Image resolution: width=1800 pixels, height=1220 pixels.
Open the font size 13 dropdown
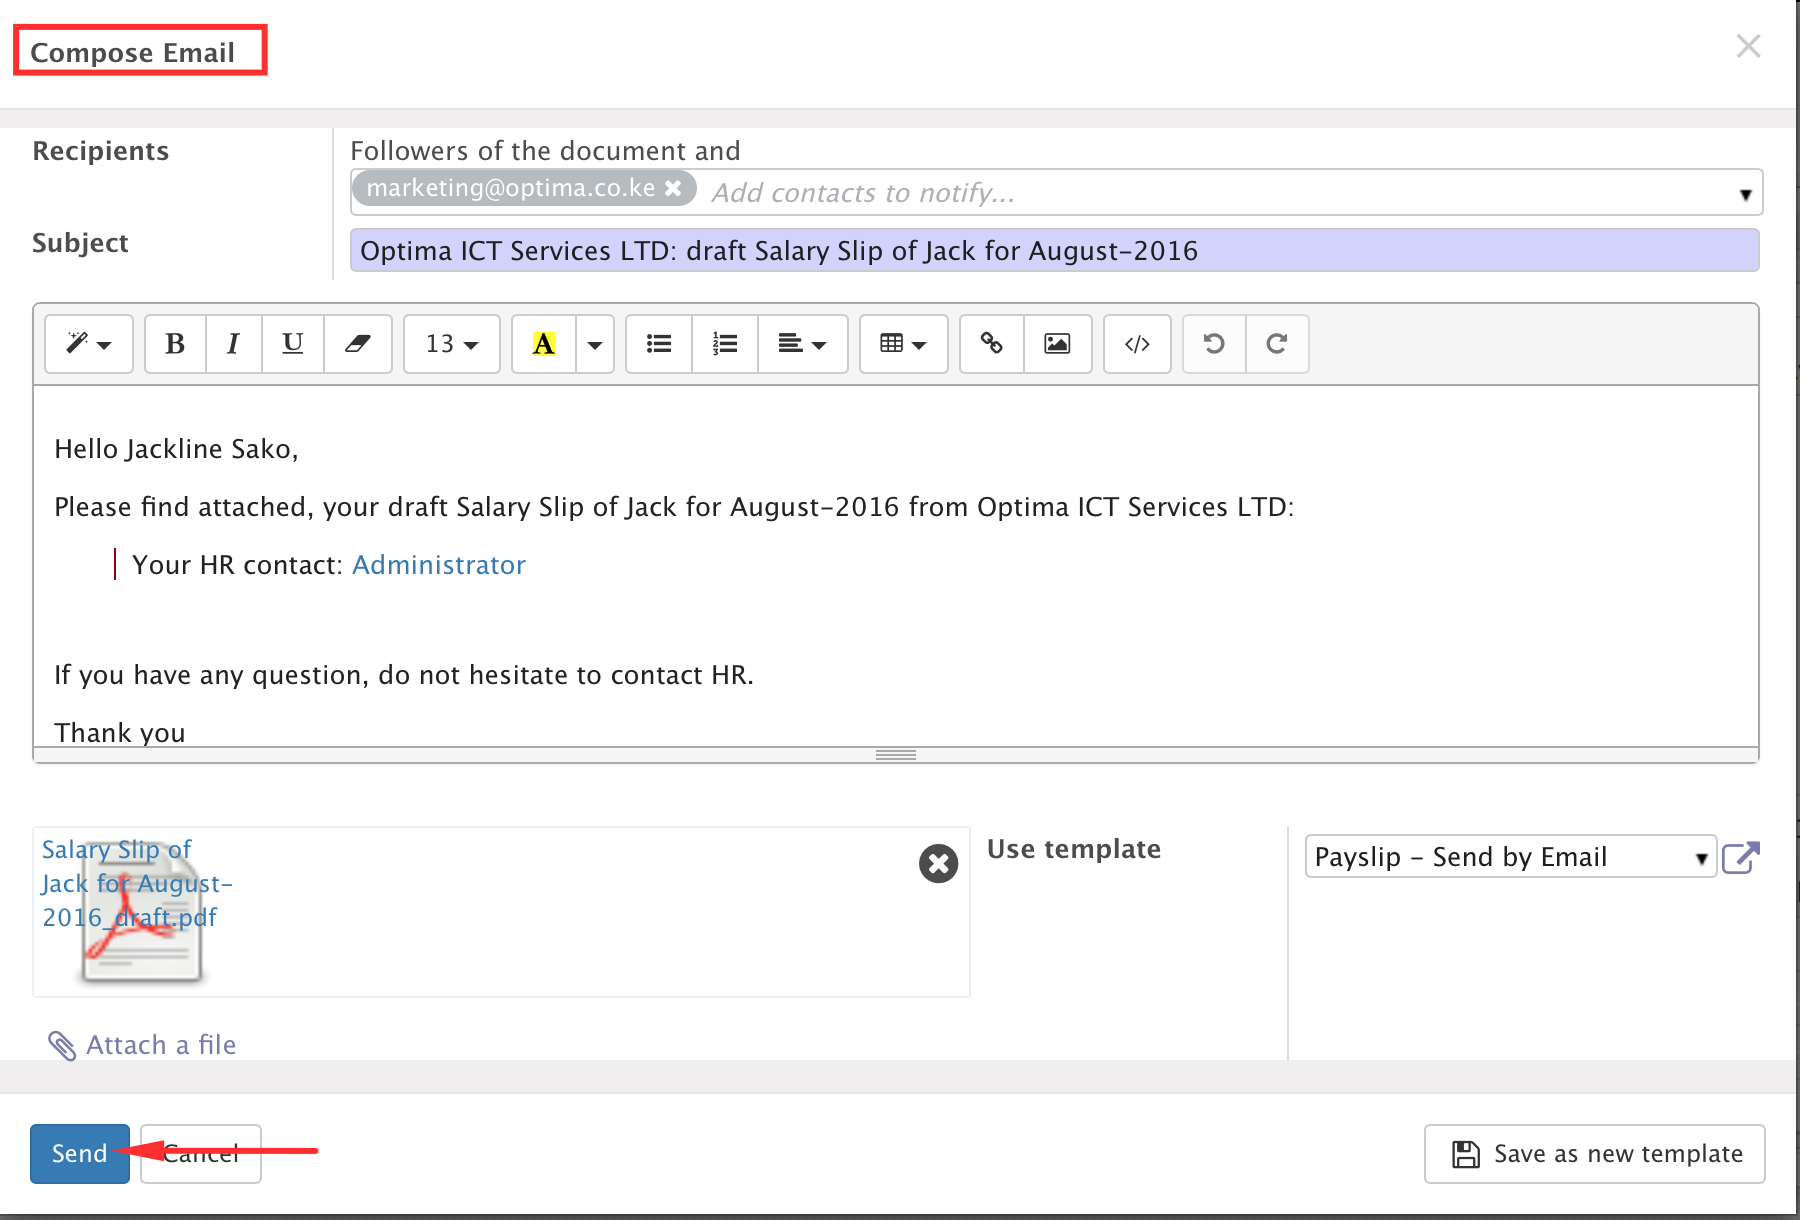tap(451, 344)
